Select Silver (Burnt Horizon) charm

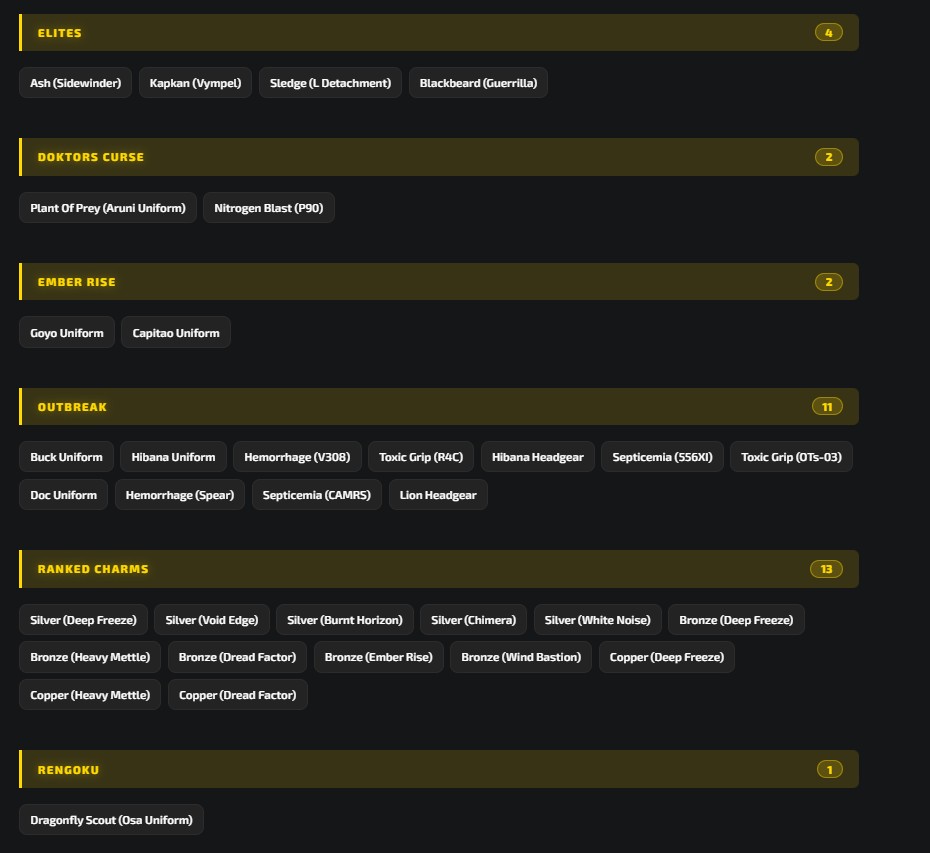(345, 620)
